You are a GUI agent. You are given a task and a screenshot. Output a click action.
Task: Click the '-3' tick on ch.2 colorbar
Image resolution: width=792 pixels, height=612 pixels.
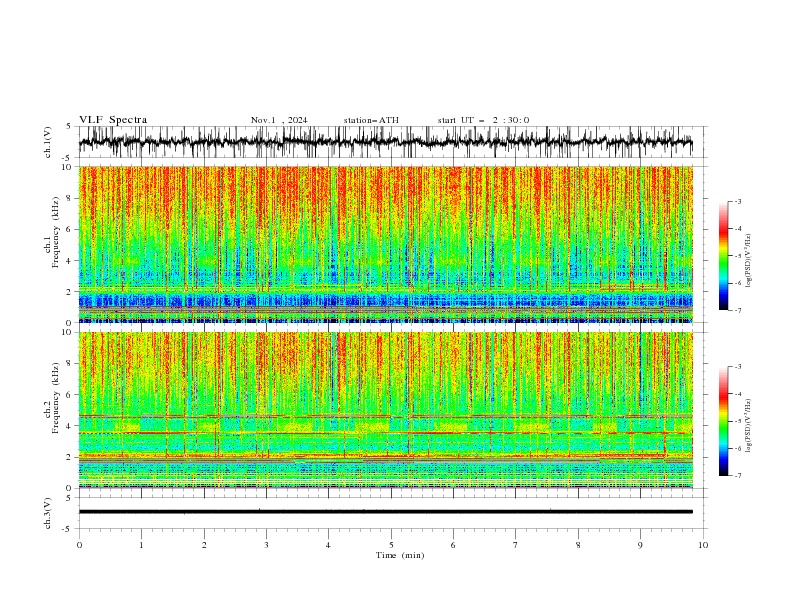[x=737, y=367]
